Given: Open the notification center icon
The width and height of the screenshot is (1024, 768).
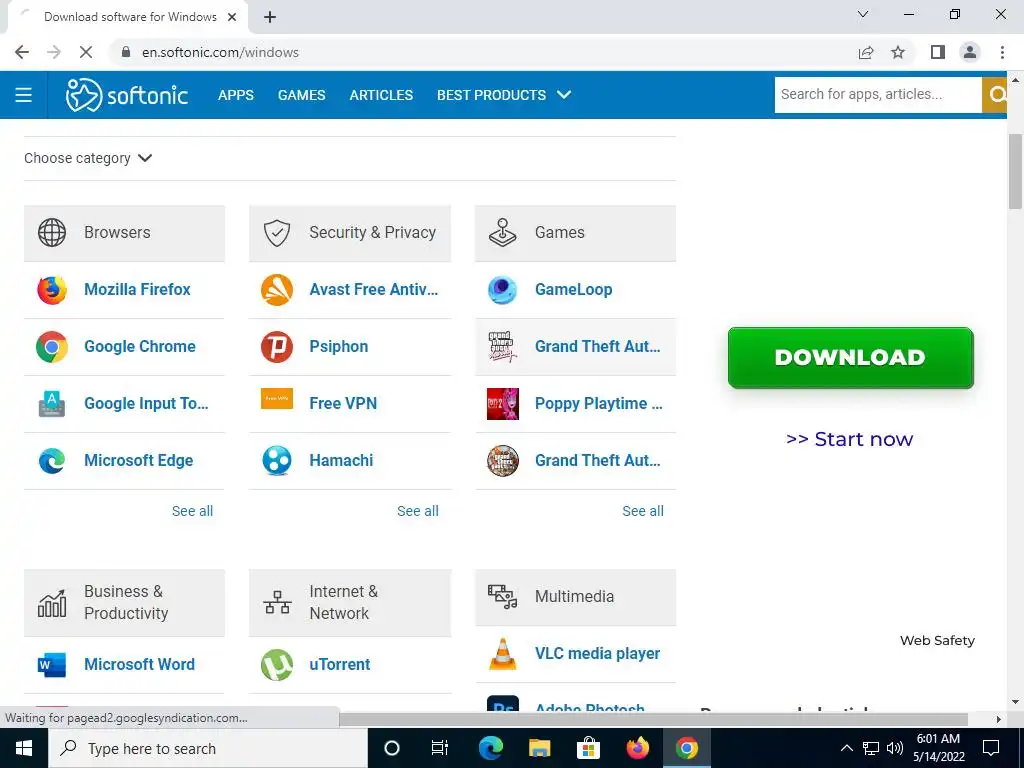Looking at the screenshot, I should pos(991,748).
